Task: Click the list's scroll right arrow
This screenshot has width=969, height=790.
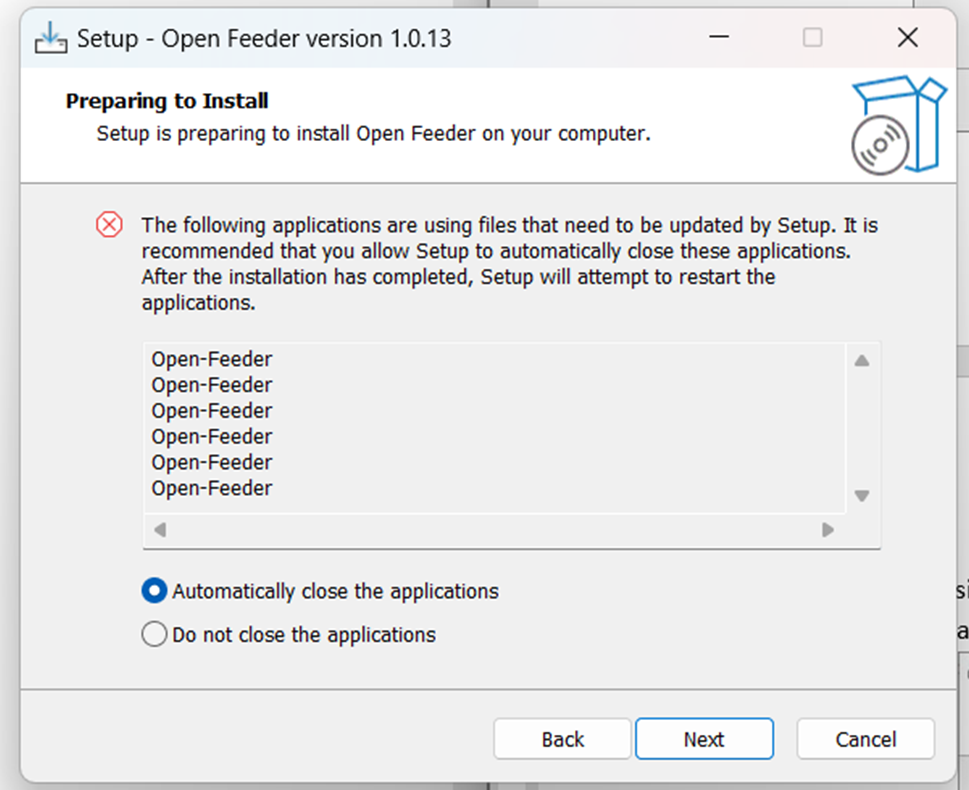Action: 828,530
